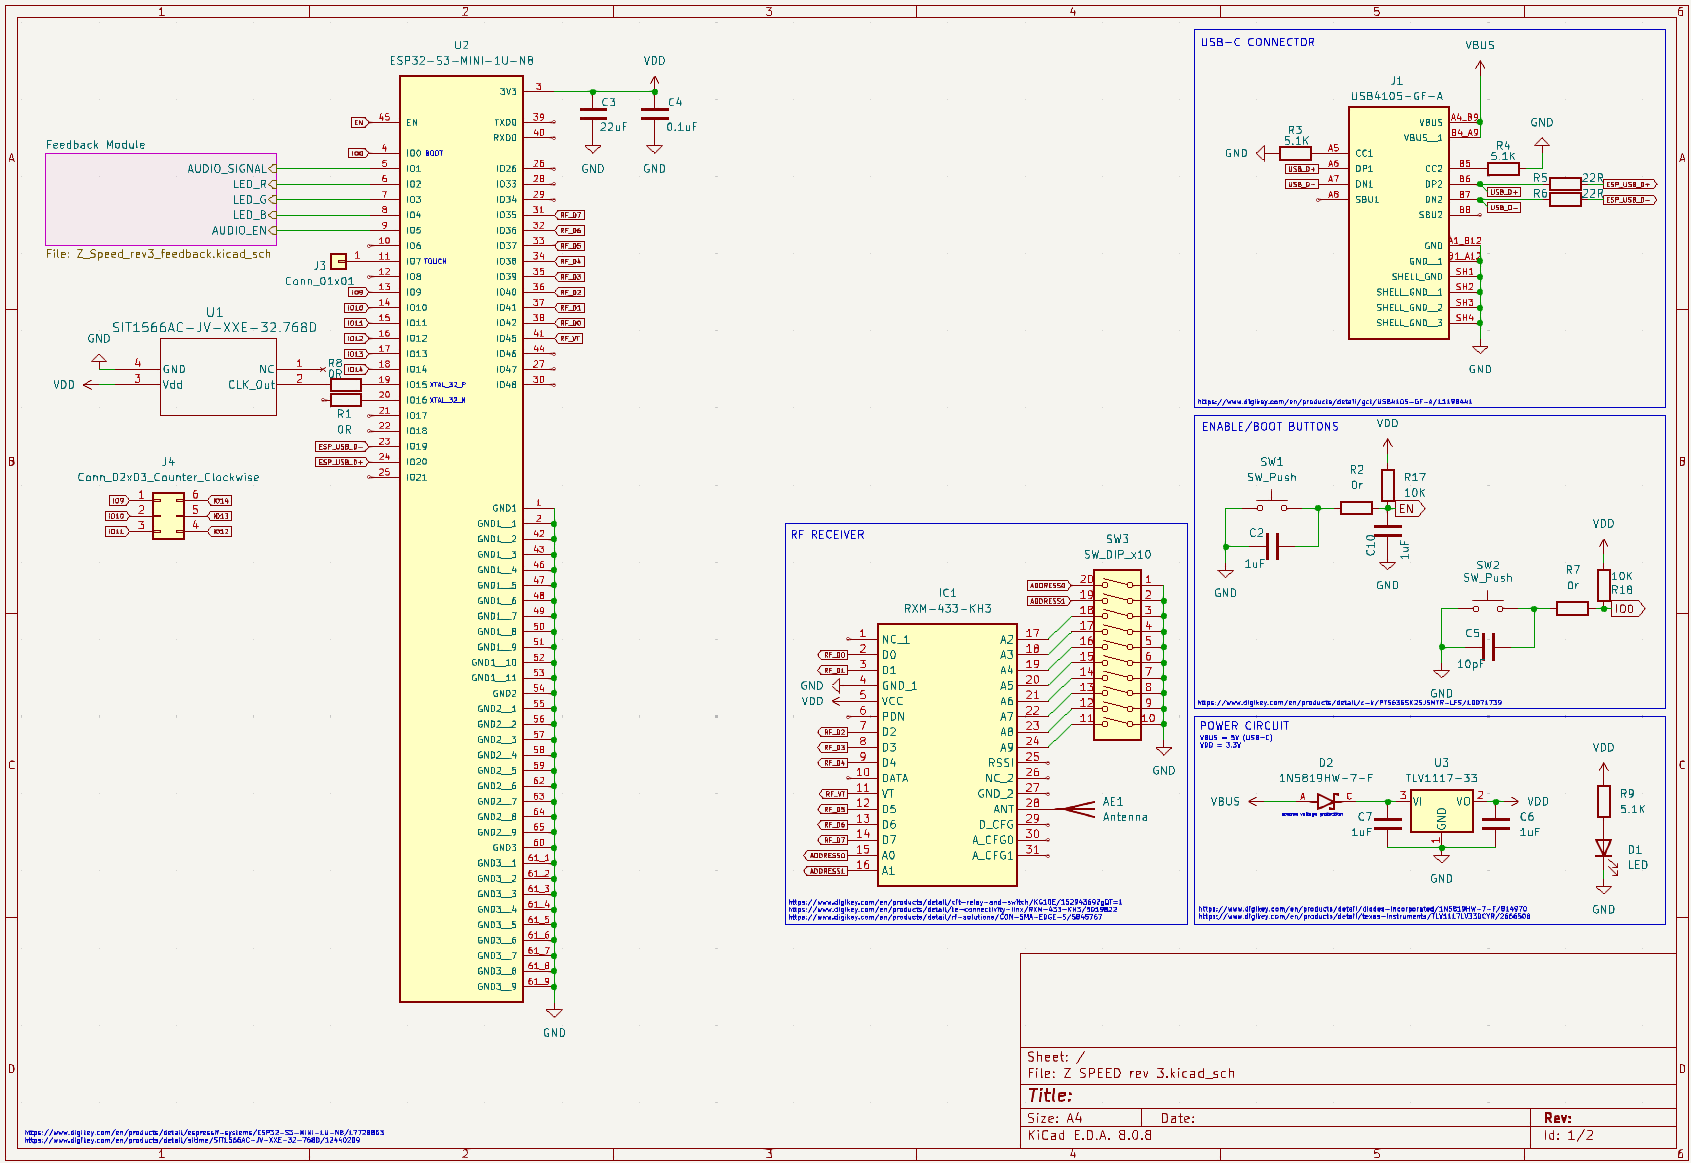The width and height of the screenshot is (1691, 1163).
Task: Select the IO0 global label beside R18
Action: (1626, 608)
